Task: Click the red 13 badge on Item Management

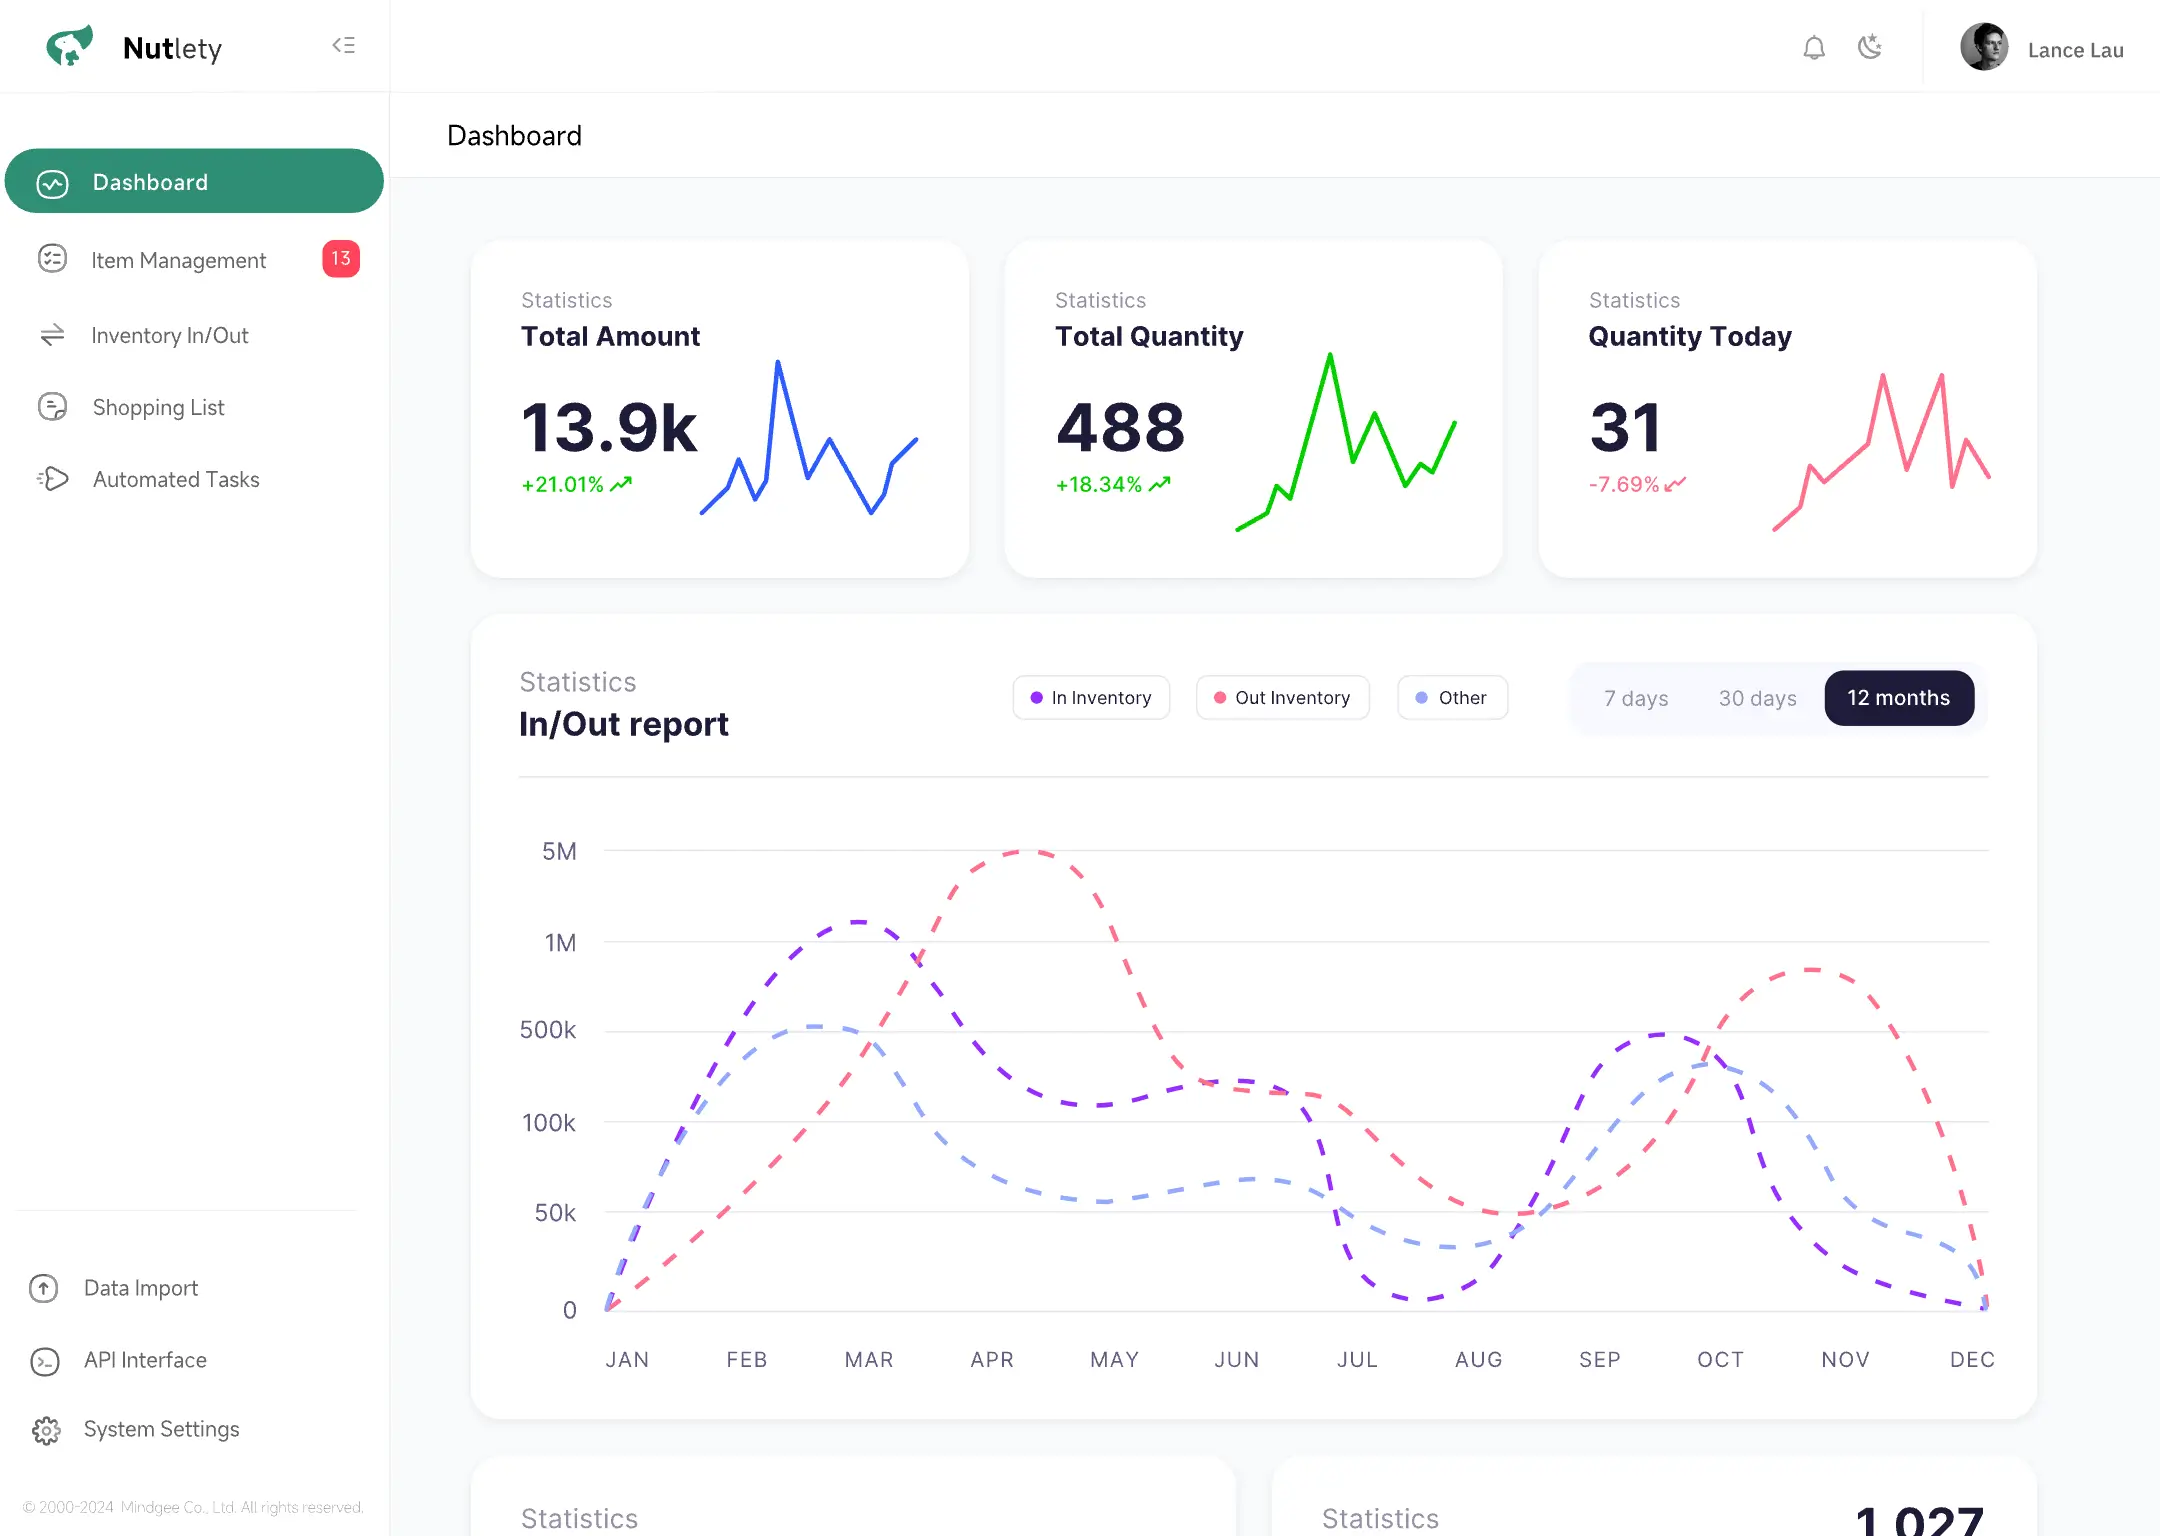Action: click(x=341, y=259)
